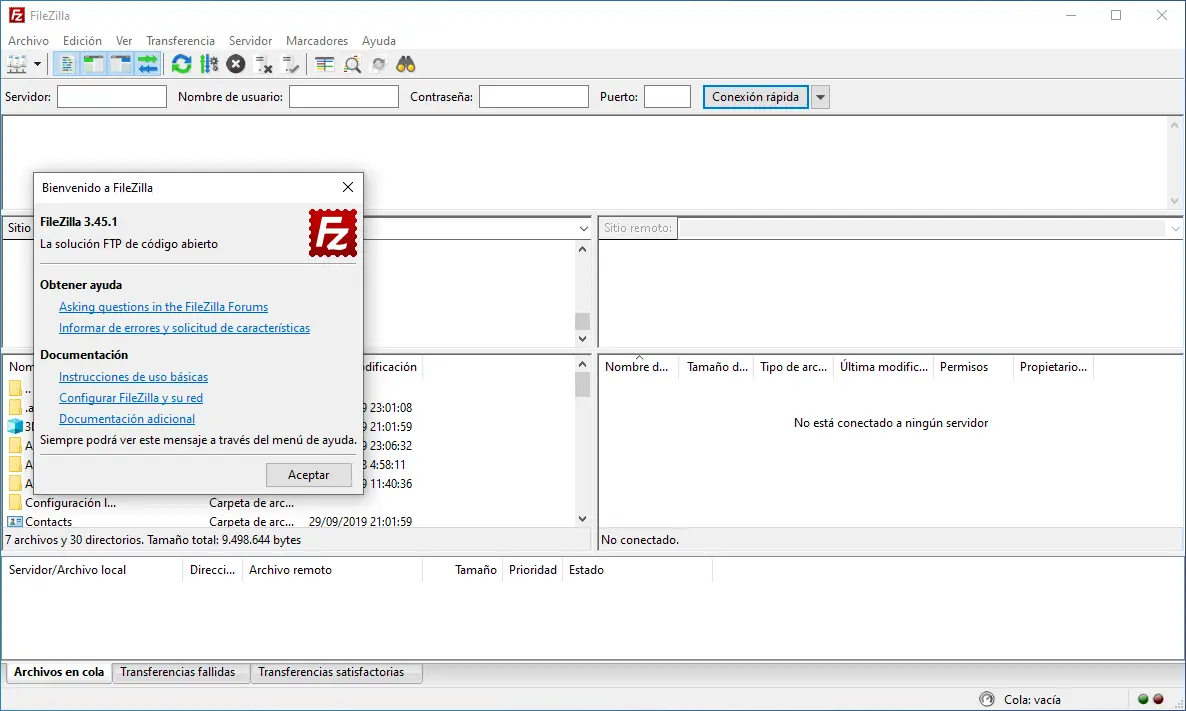Click message log scrollbar down arrow
Image resolution: width=1186 pixels, height=711 pixels.
[x=1175, y=200]
